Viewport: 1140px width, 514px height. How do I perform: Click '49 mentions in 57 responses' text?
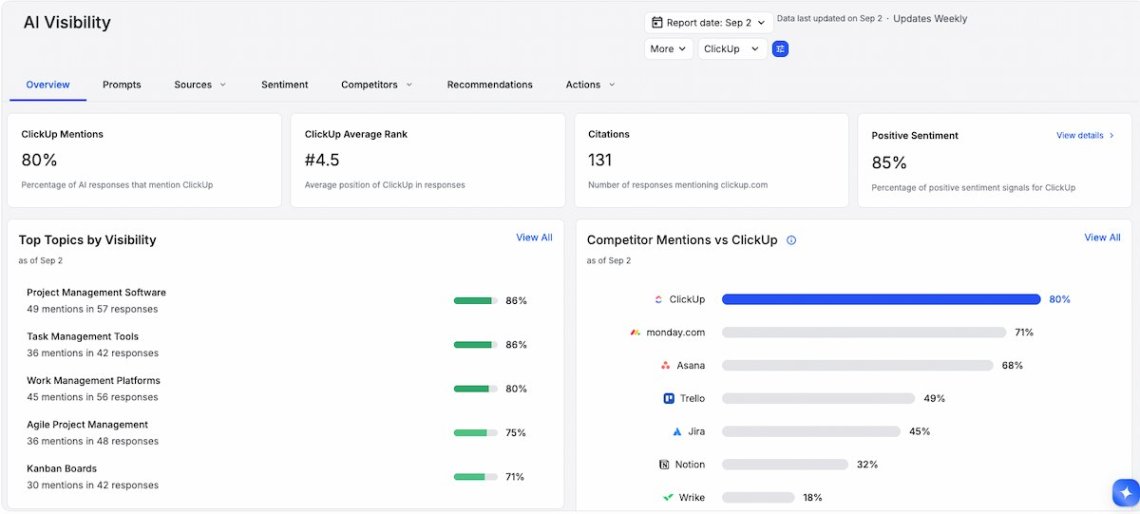(92, 309)
